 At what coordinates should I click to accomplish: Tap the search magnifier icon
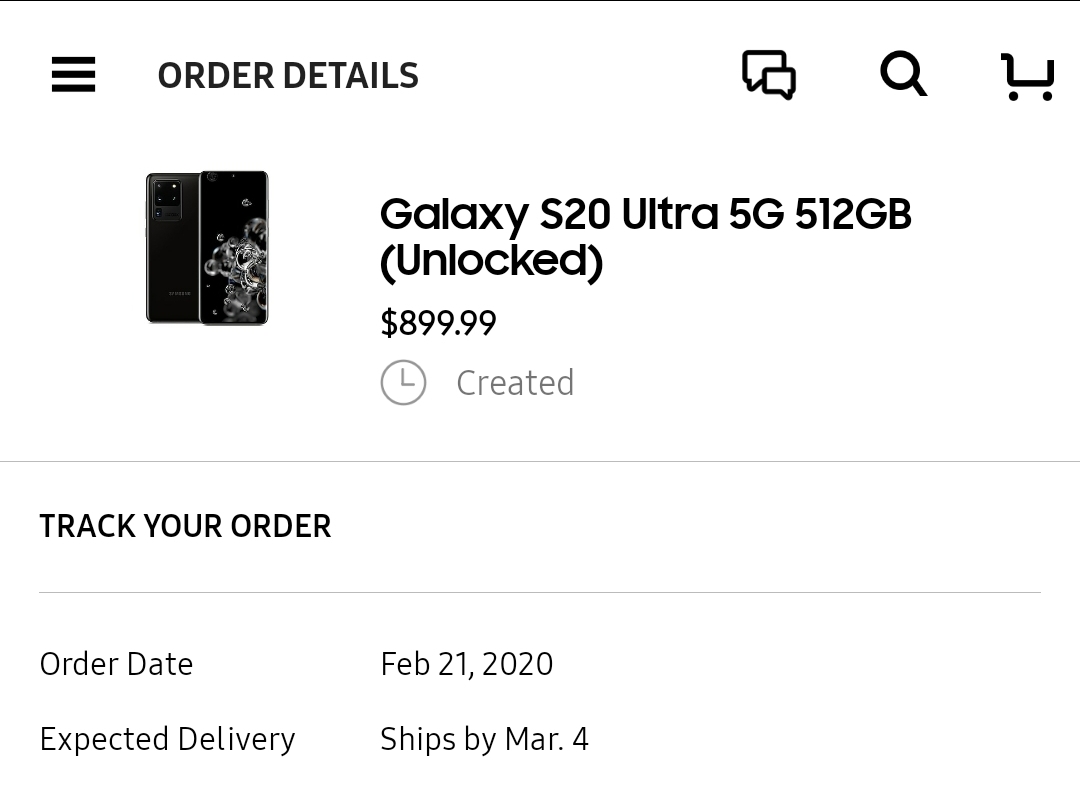click(x=903, y=74)
